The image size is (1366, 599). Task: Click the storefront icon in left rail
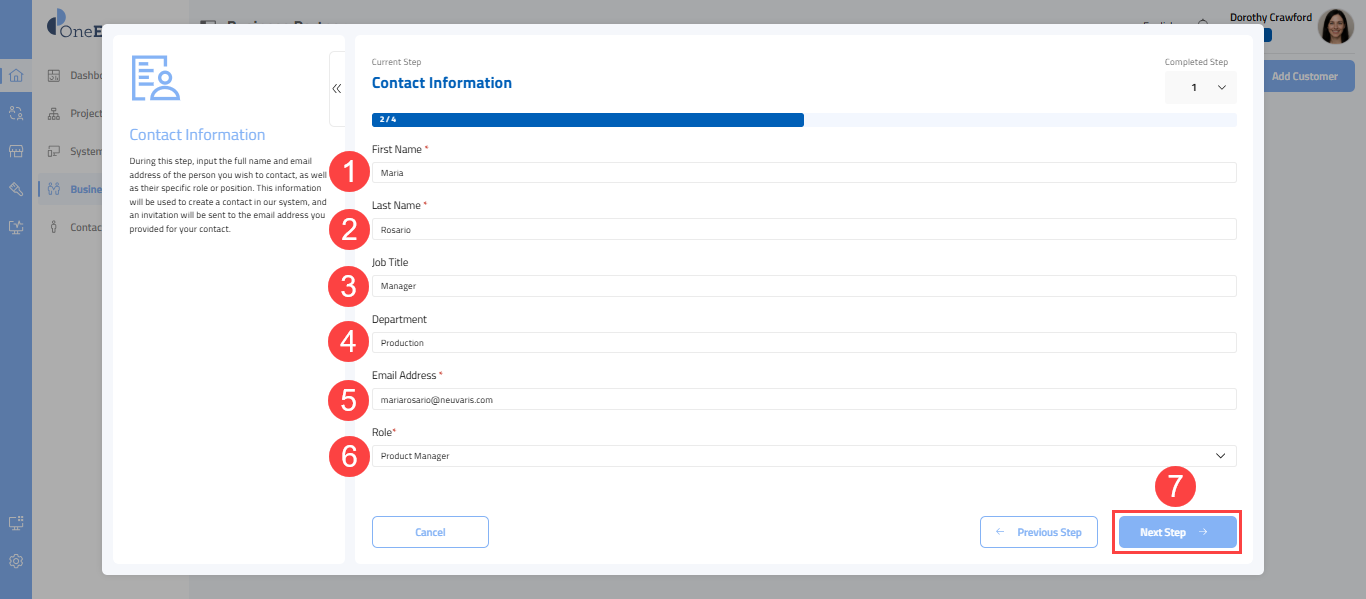tap(16, 151)
